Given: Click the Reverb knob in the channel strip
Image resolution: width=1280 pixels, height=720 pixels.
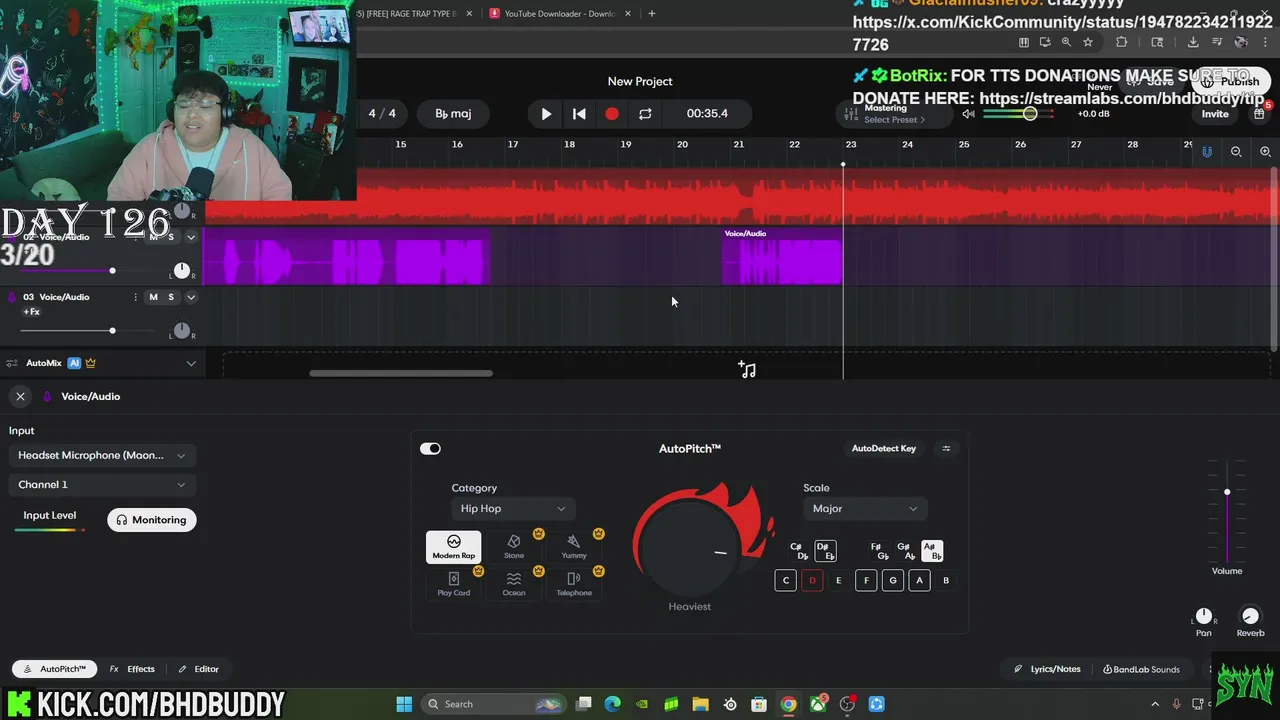Looking at the screenshot, I should click(1250, 617).
